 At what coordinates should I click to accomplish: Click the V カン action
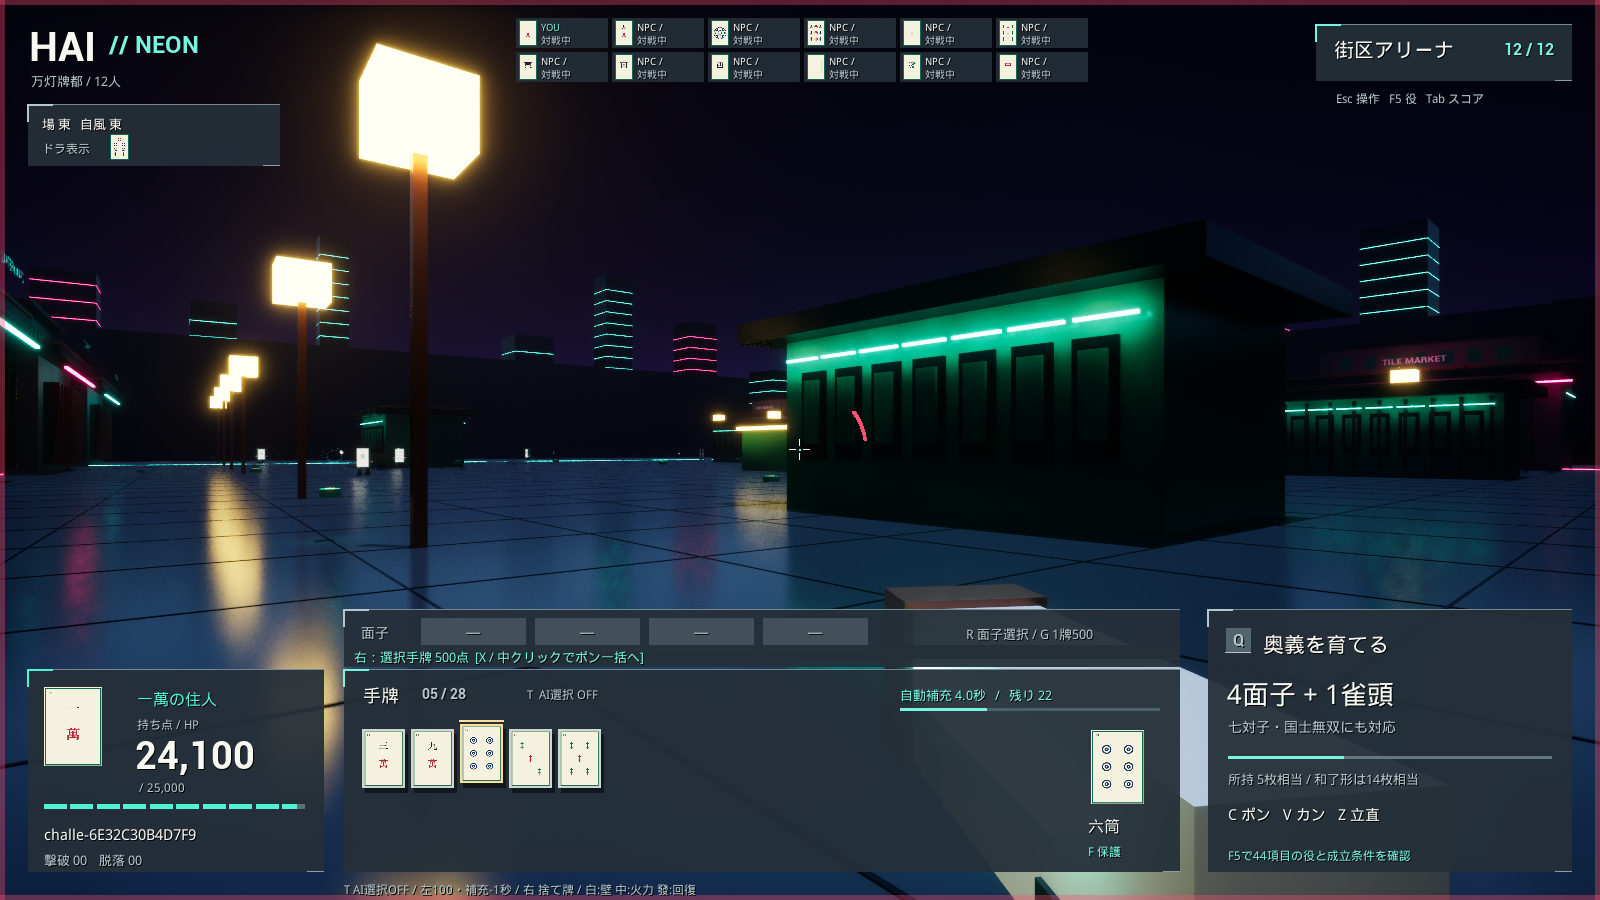coord(1304,815)
